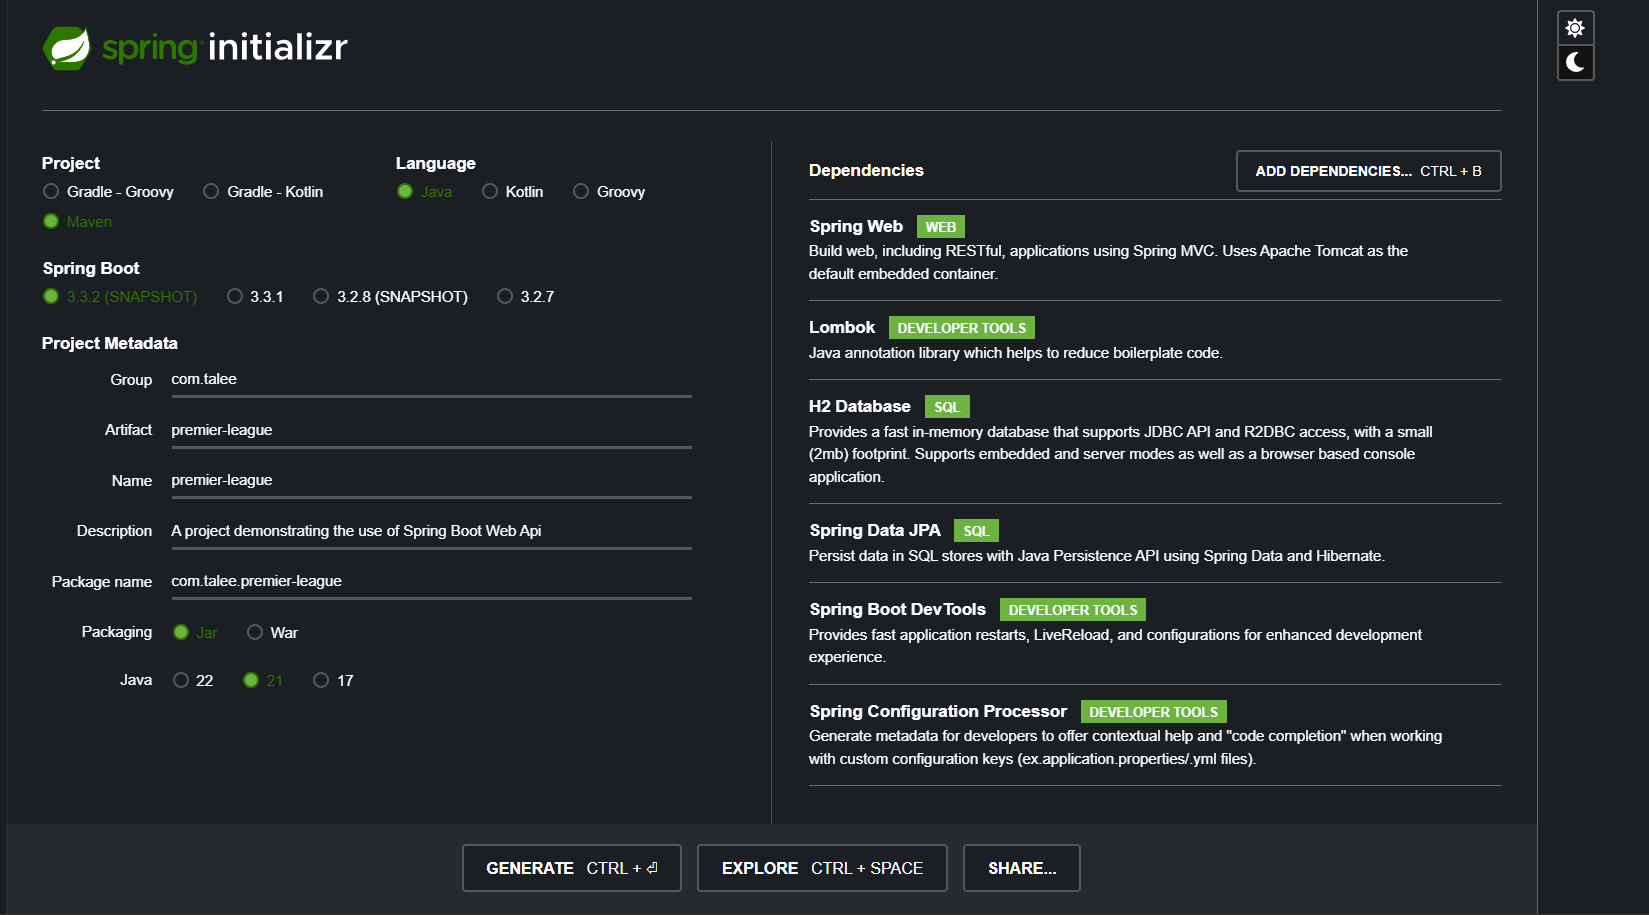Pick Java version 21
This screenshot has width=1649, height=915.
click(x=263, y=681)
